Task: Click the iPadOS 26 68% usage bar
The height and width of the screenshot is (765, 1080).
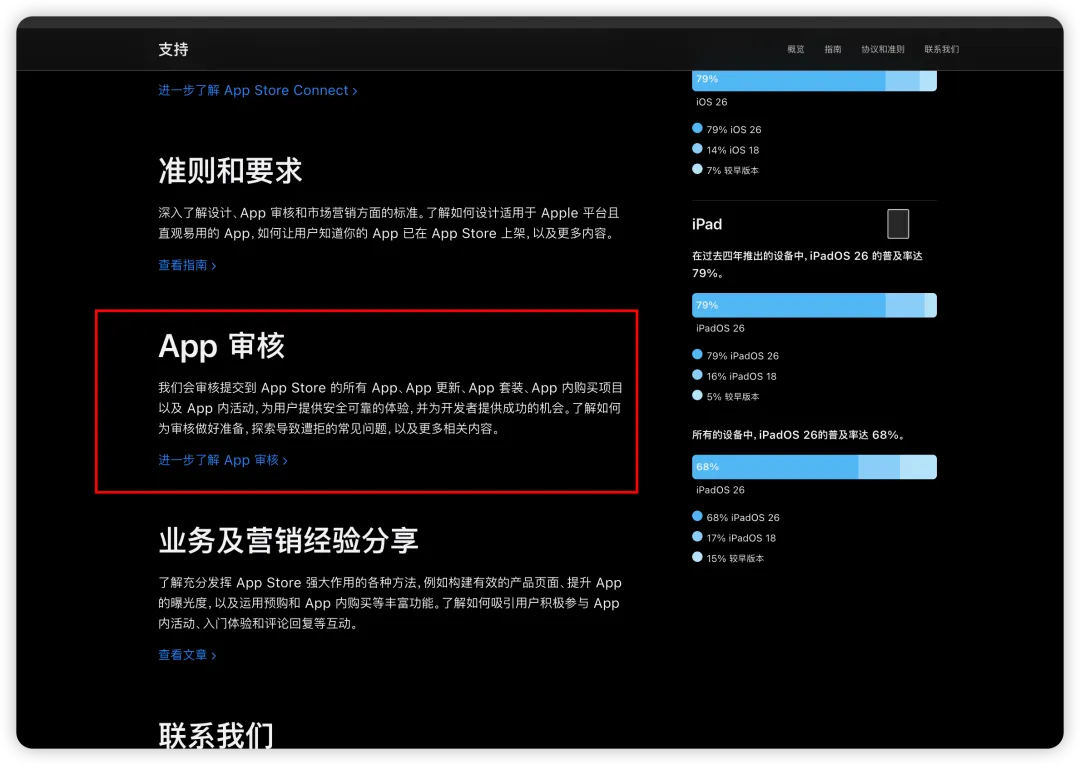Action: (814, 467)
